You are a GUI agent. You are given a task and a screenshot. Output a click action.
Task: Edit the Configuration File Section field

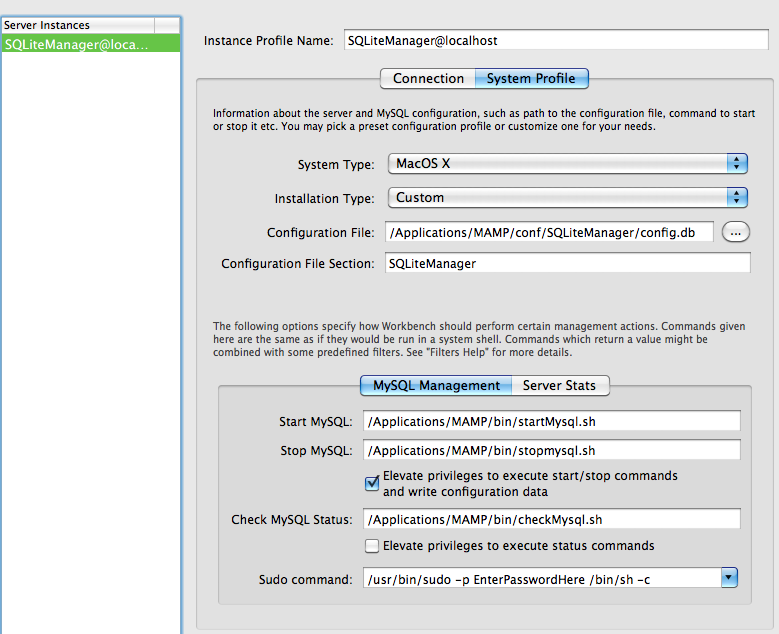567,263
